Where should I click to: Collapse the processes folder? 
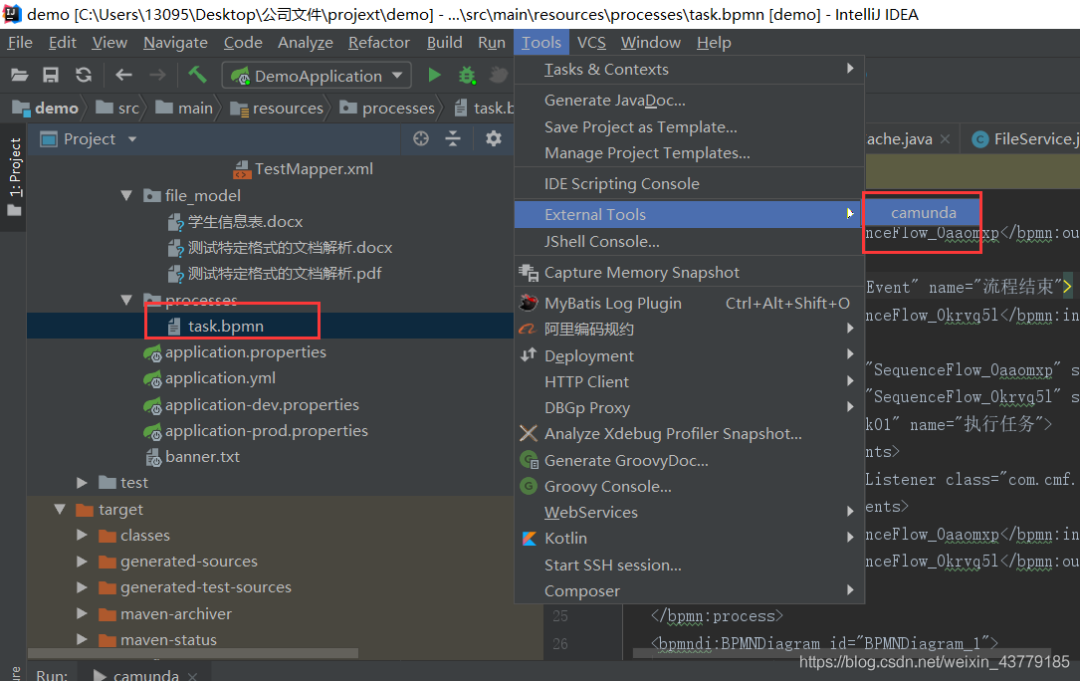[x=127, y=300]
